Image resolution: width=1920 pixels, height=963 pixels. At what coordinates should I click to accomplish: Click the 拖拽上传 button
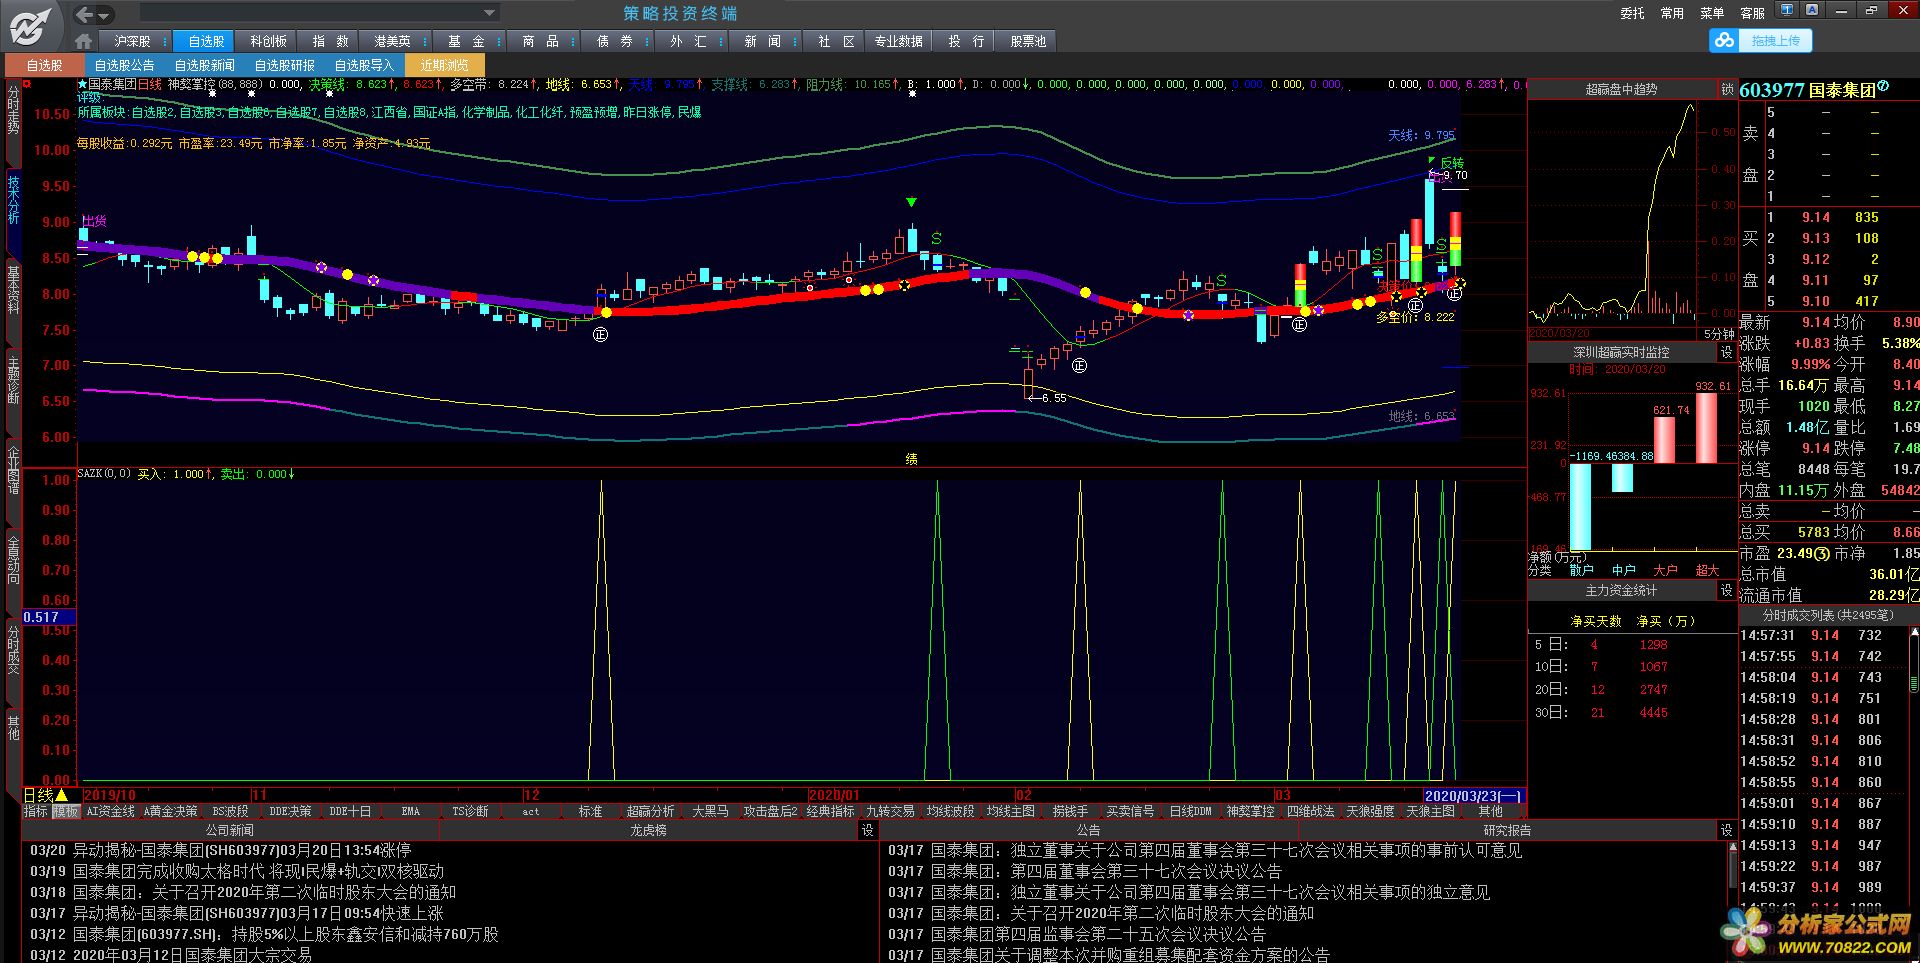(x=1775, y=40)
